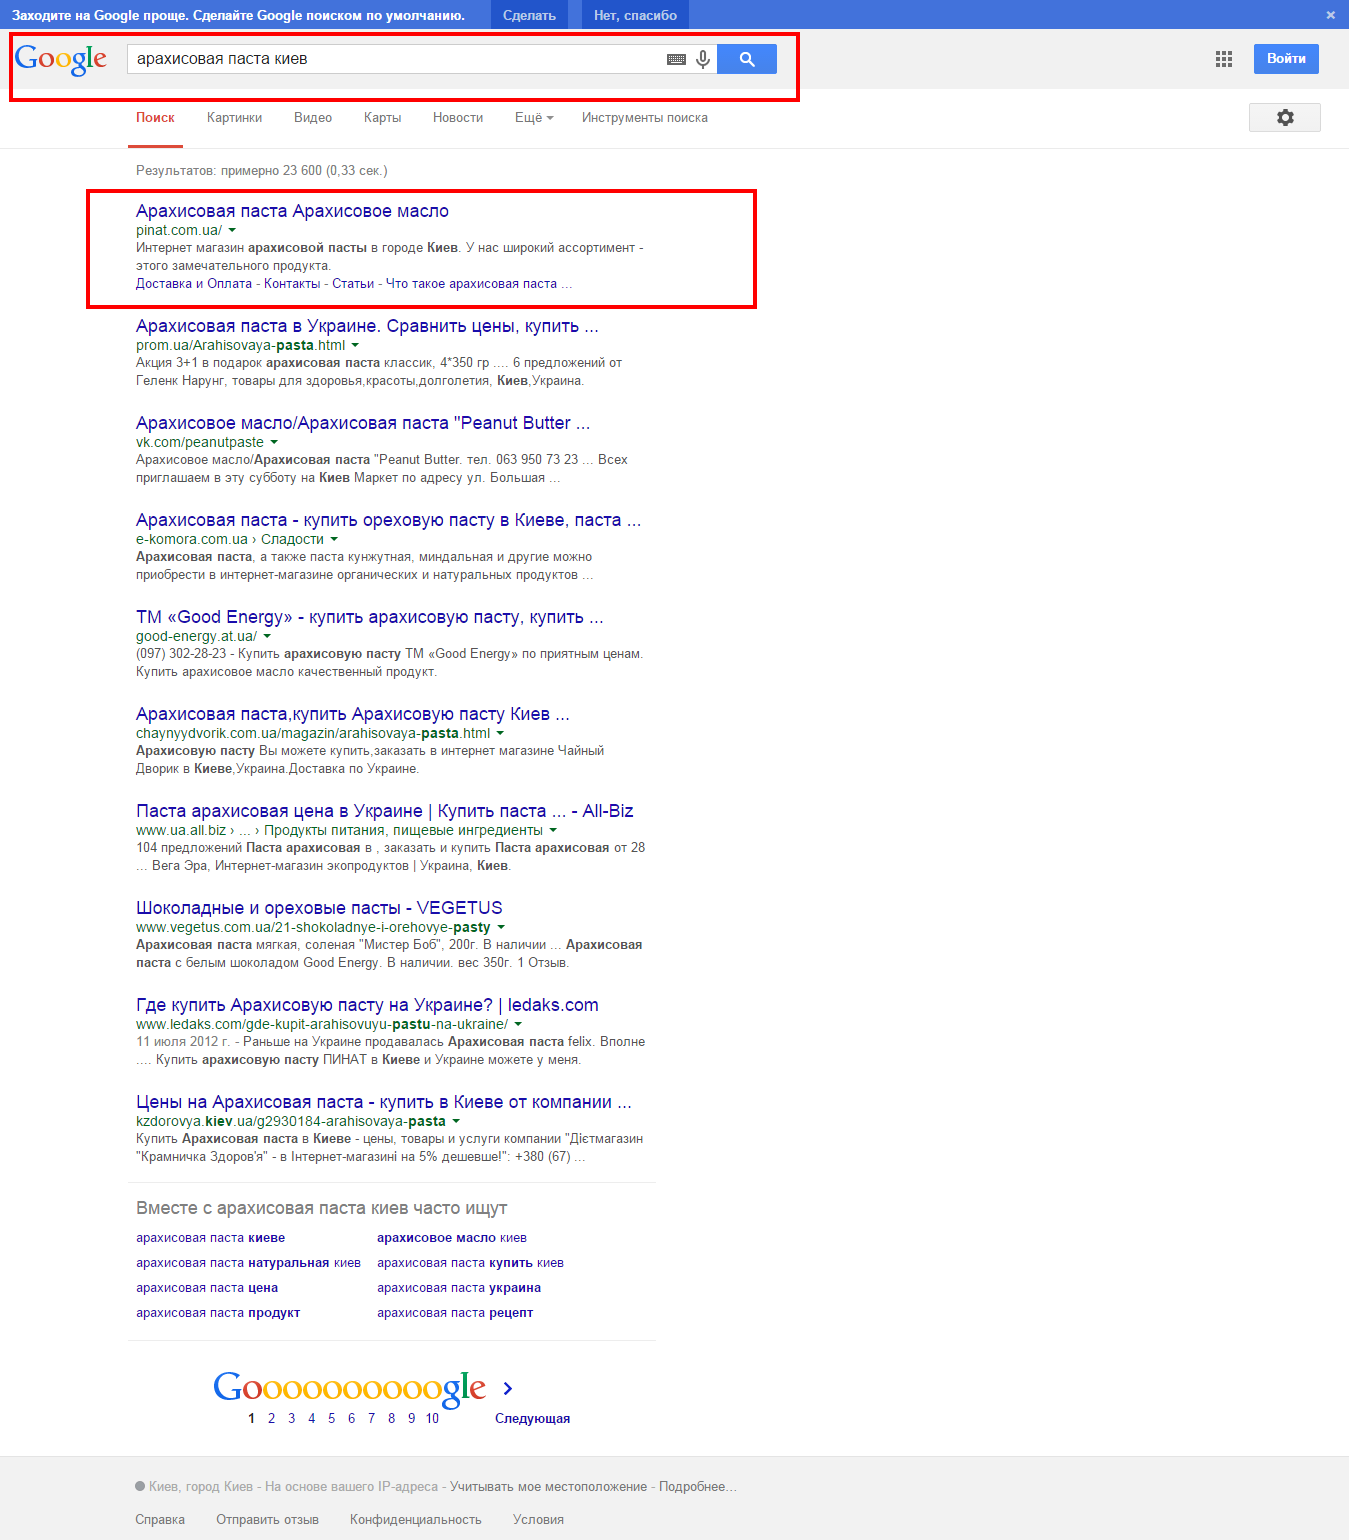Screen dimensions: 1349x1540
Task: Open the Peanut Butter vk.com result
Action: pyautogui.click(x=363, y=423)
